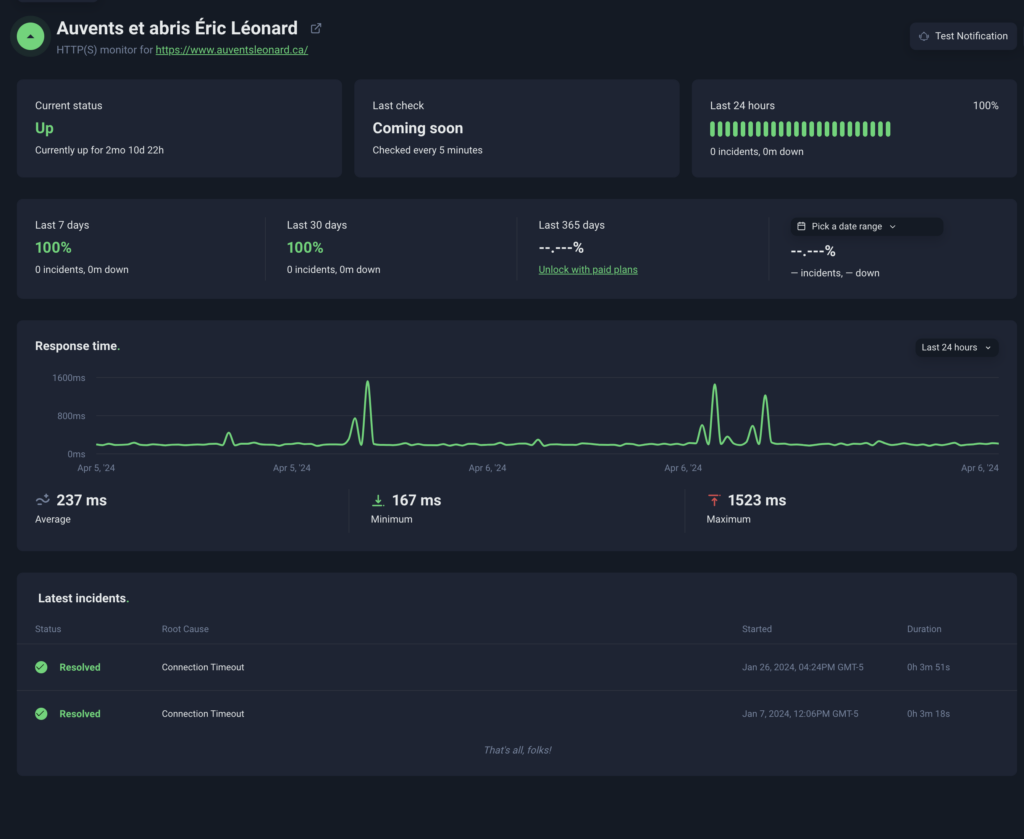Click the Started column header in incidents

[757, 629]
